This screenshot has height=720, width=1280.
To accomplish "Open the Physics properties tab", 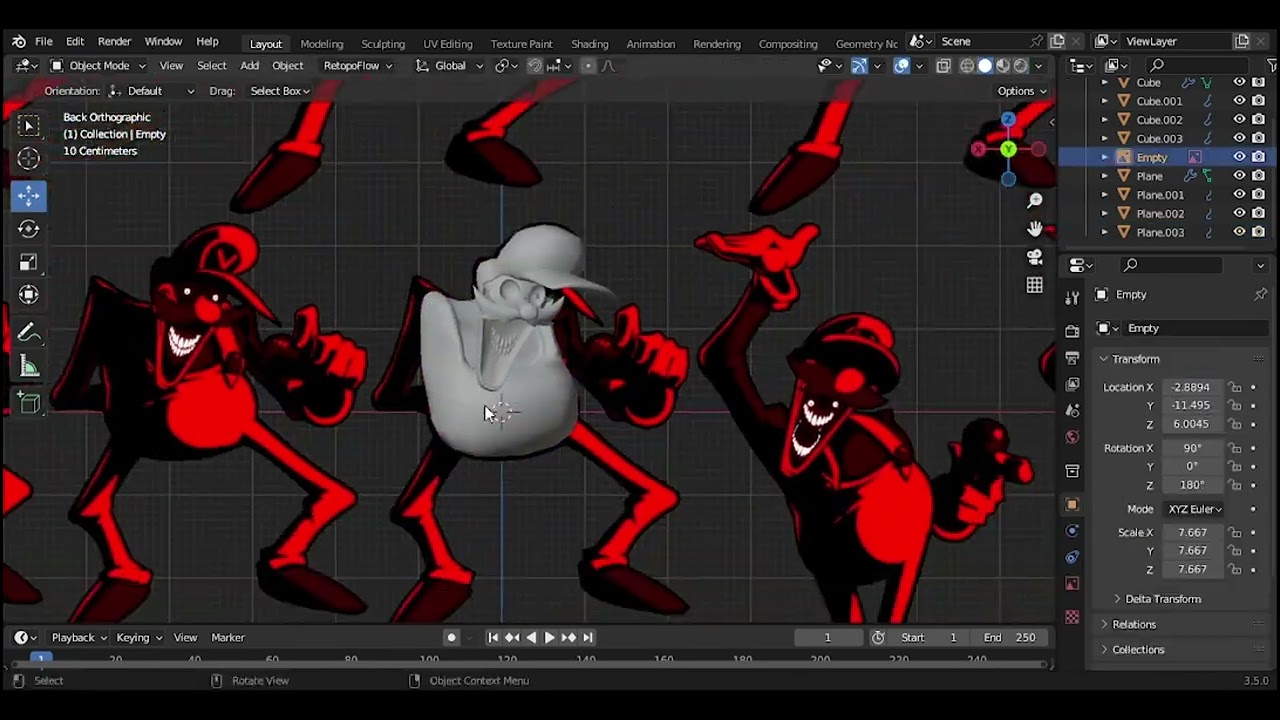I will pyautogui.click(x=1072, y=531).
